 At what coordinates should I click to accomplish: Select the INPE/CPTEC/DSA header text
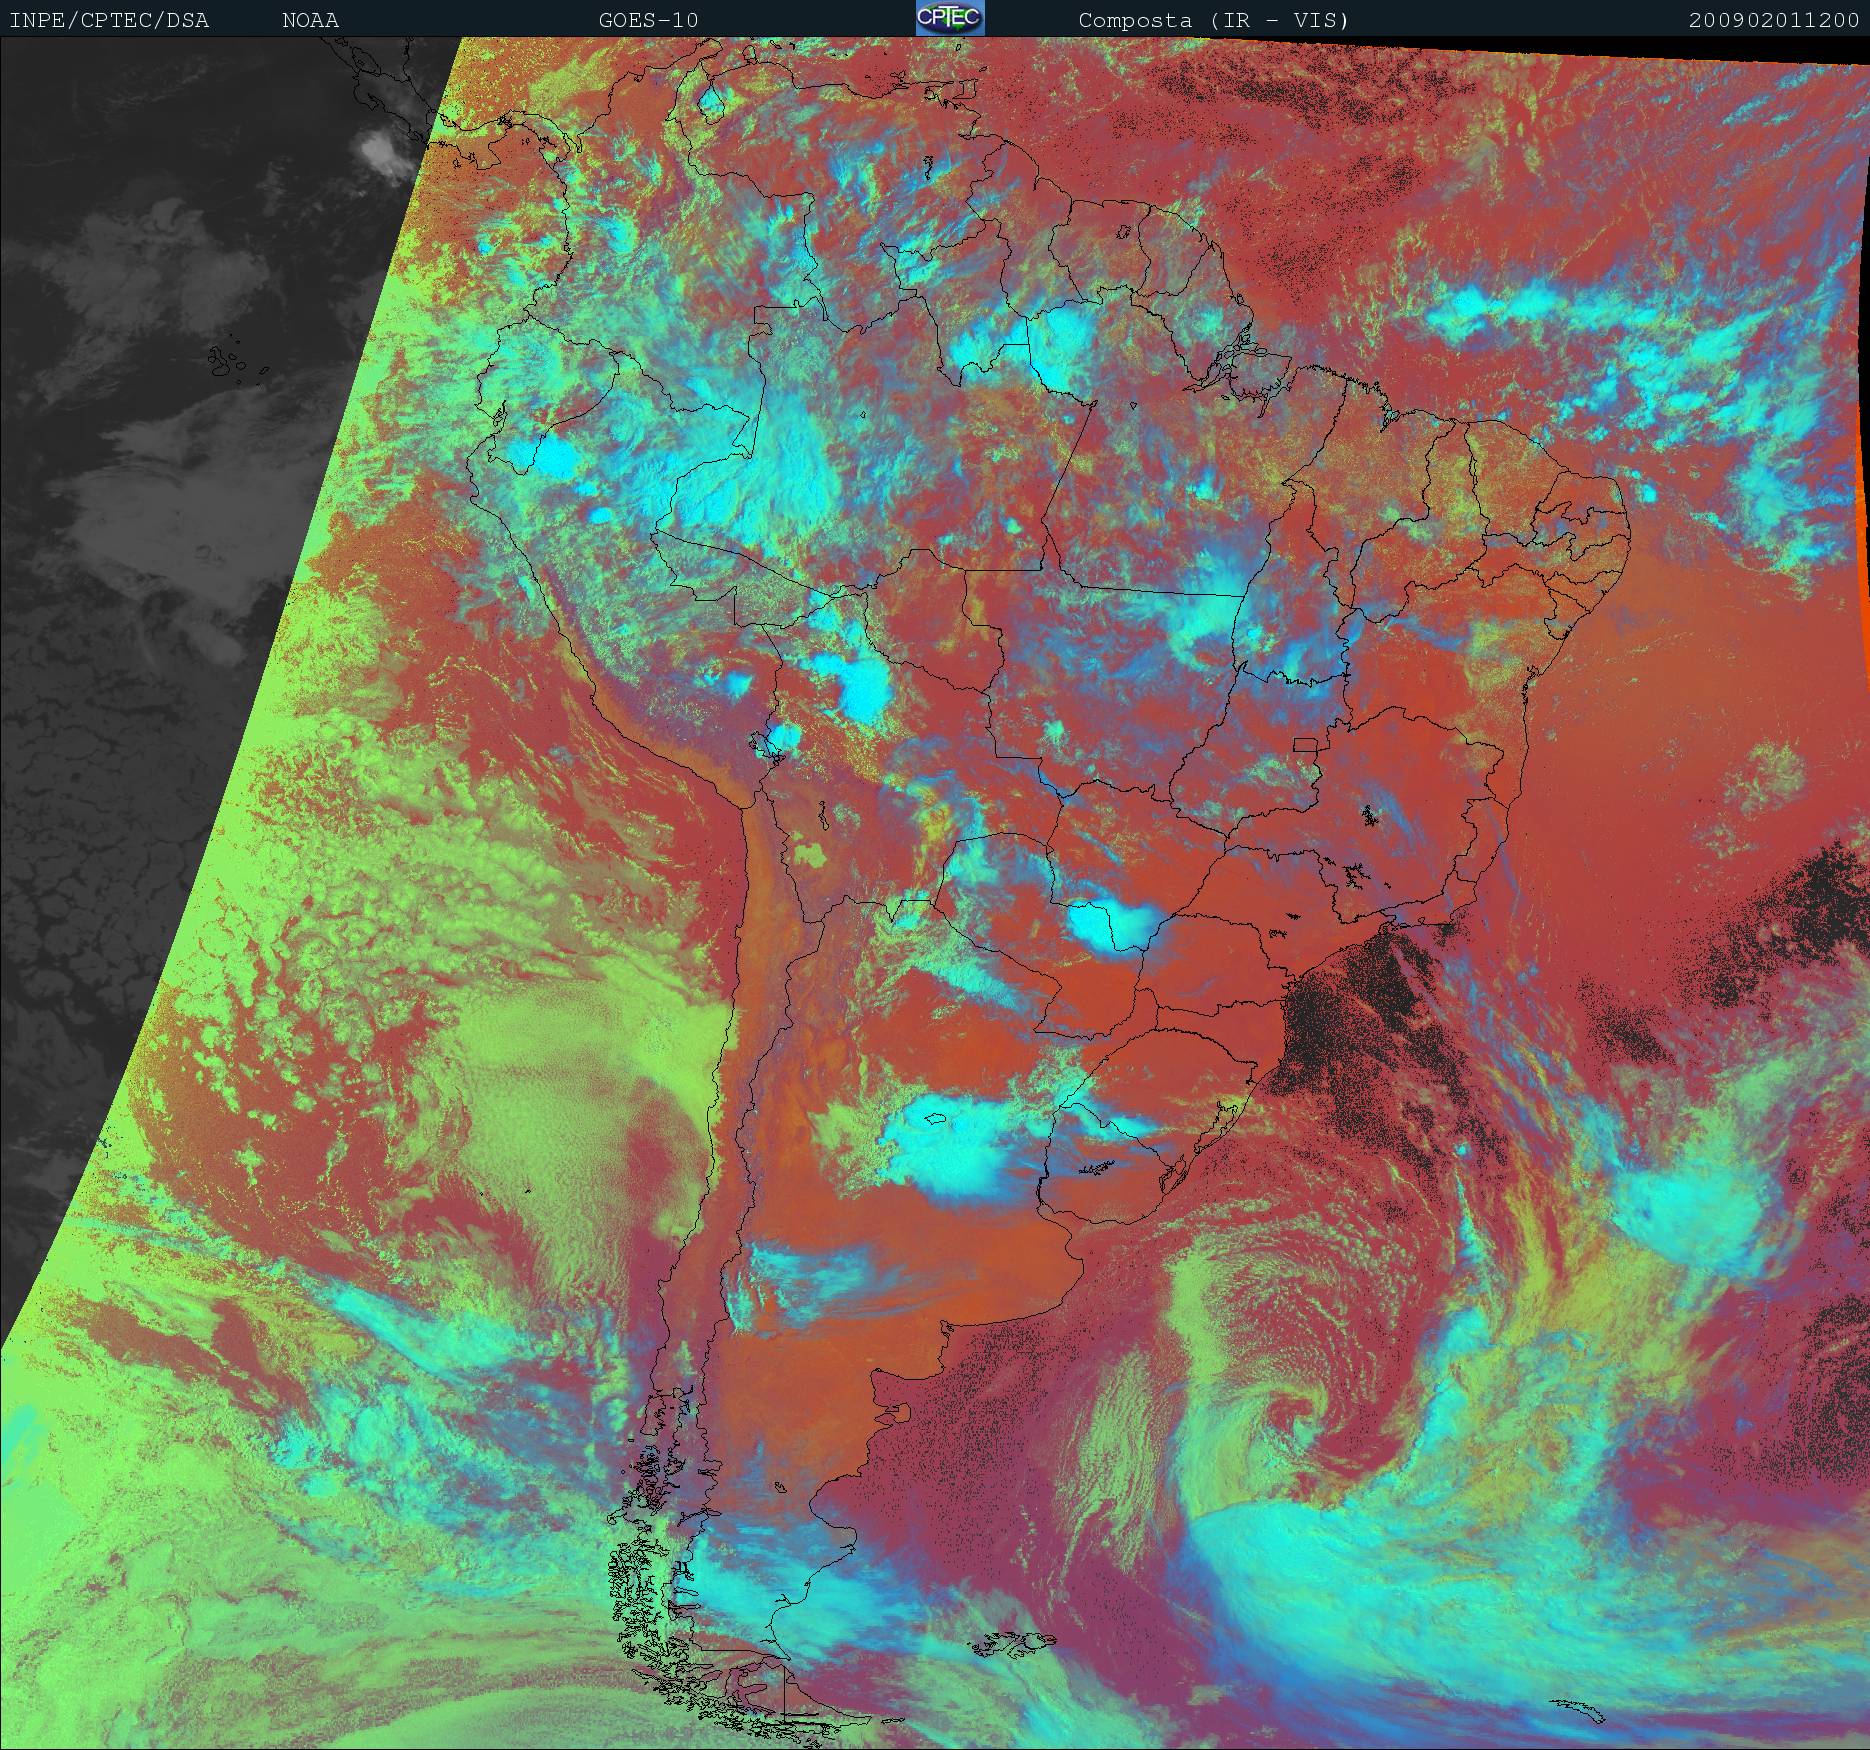coord(109,20)
